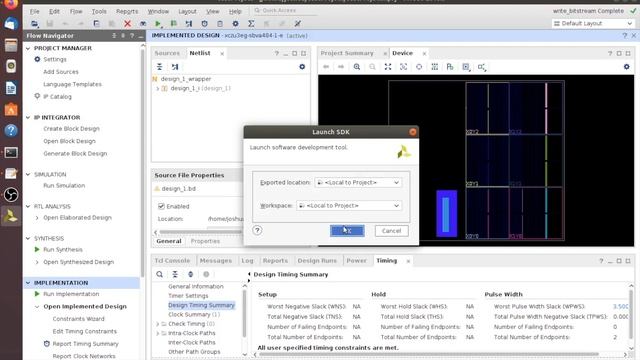
Task: Expand Intra-Clock Paths tree node
Action: click(158, 333)
